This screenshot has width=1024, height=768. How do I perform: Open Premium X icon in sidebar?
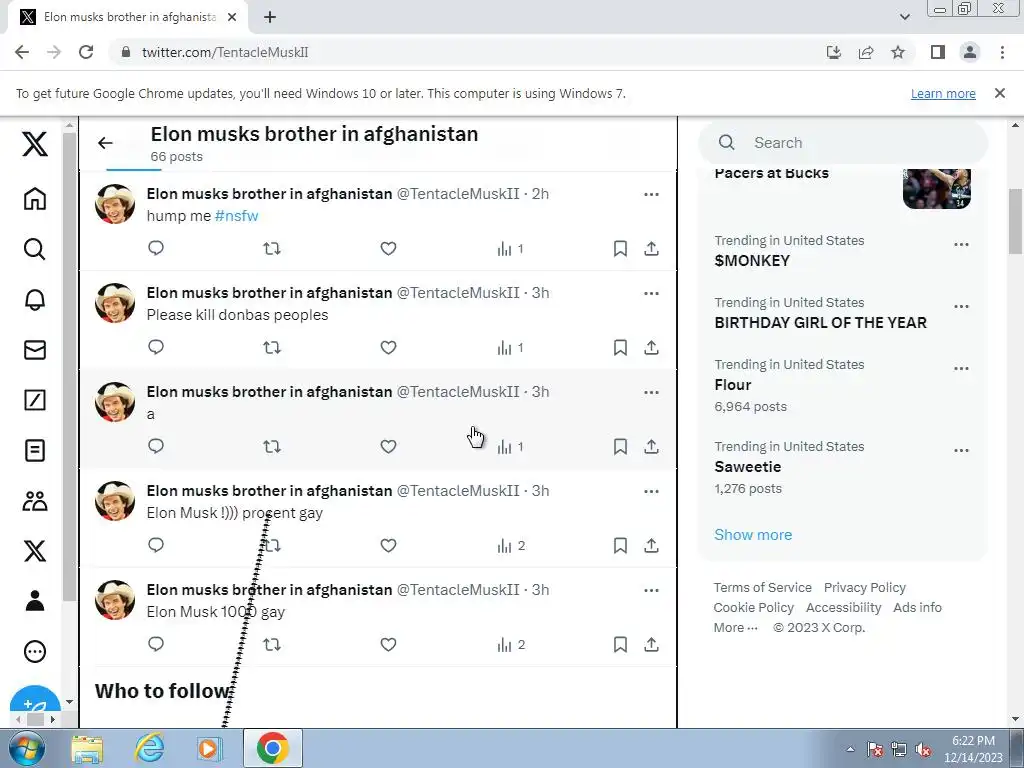tap(35, 551)
